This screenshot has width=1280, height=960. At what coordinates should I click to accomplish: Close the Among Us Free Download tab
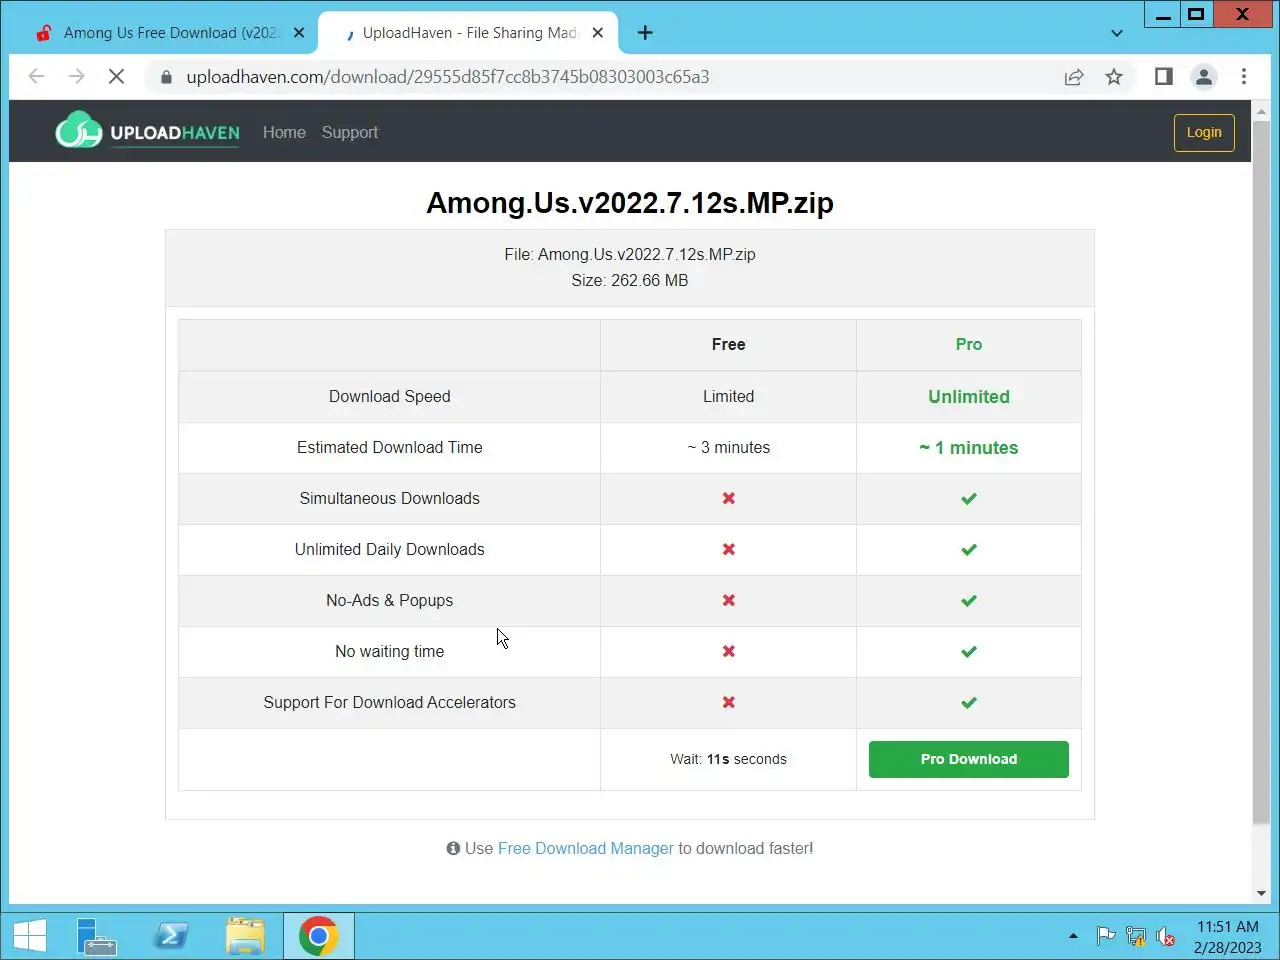pyautogui.click(x=298, y=33)
